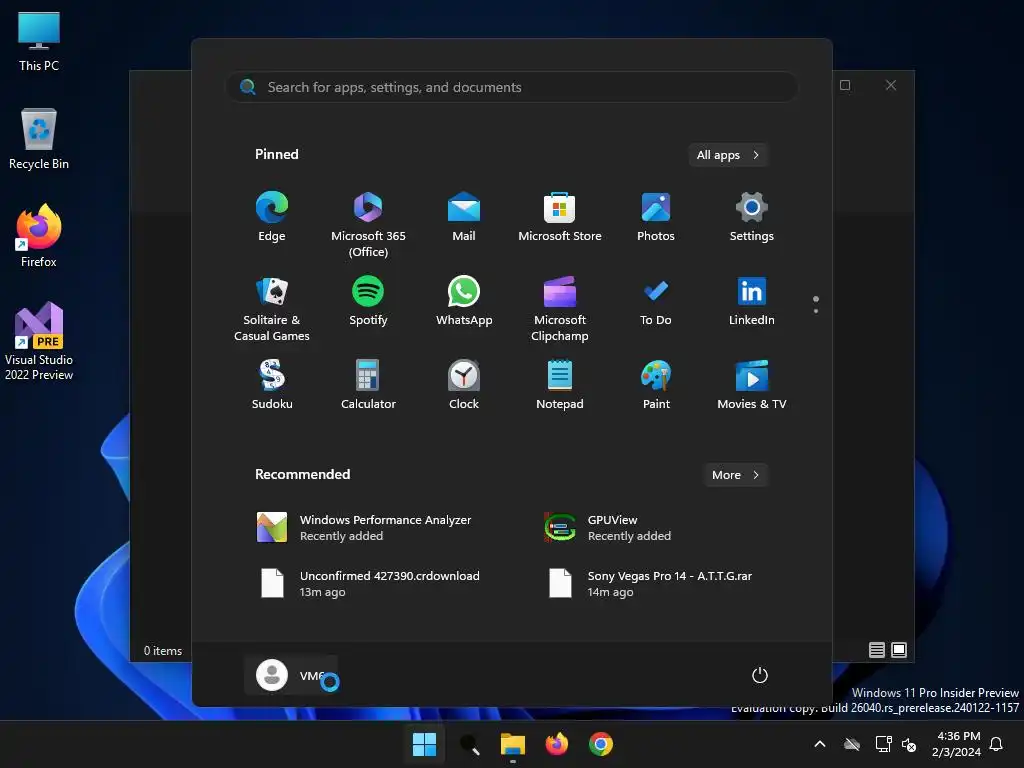Viewport: 1024px width, 768px height.
Task: Launch Microsoft 365 (Office) from pinned apps
Action: click(368, 224)
